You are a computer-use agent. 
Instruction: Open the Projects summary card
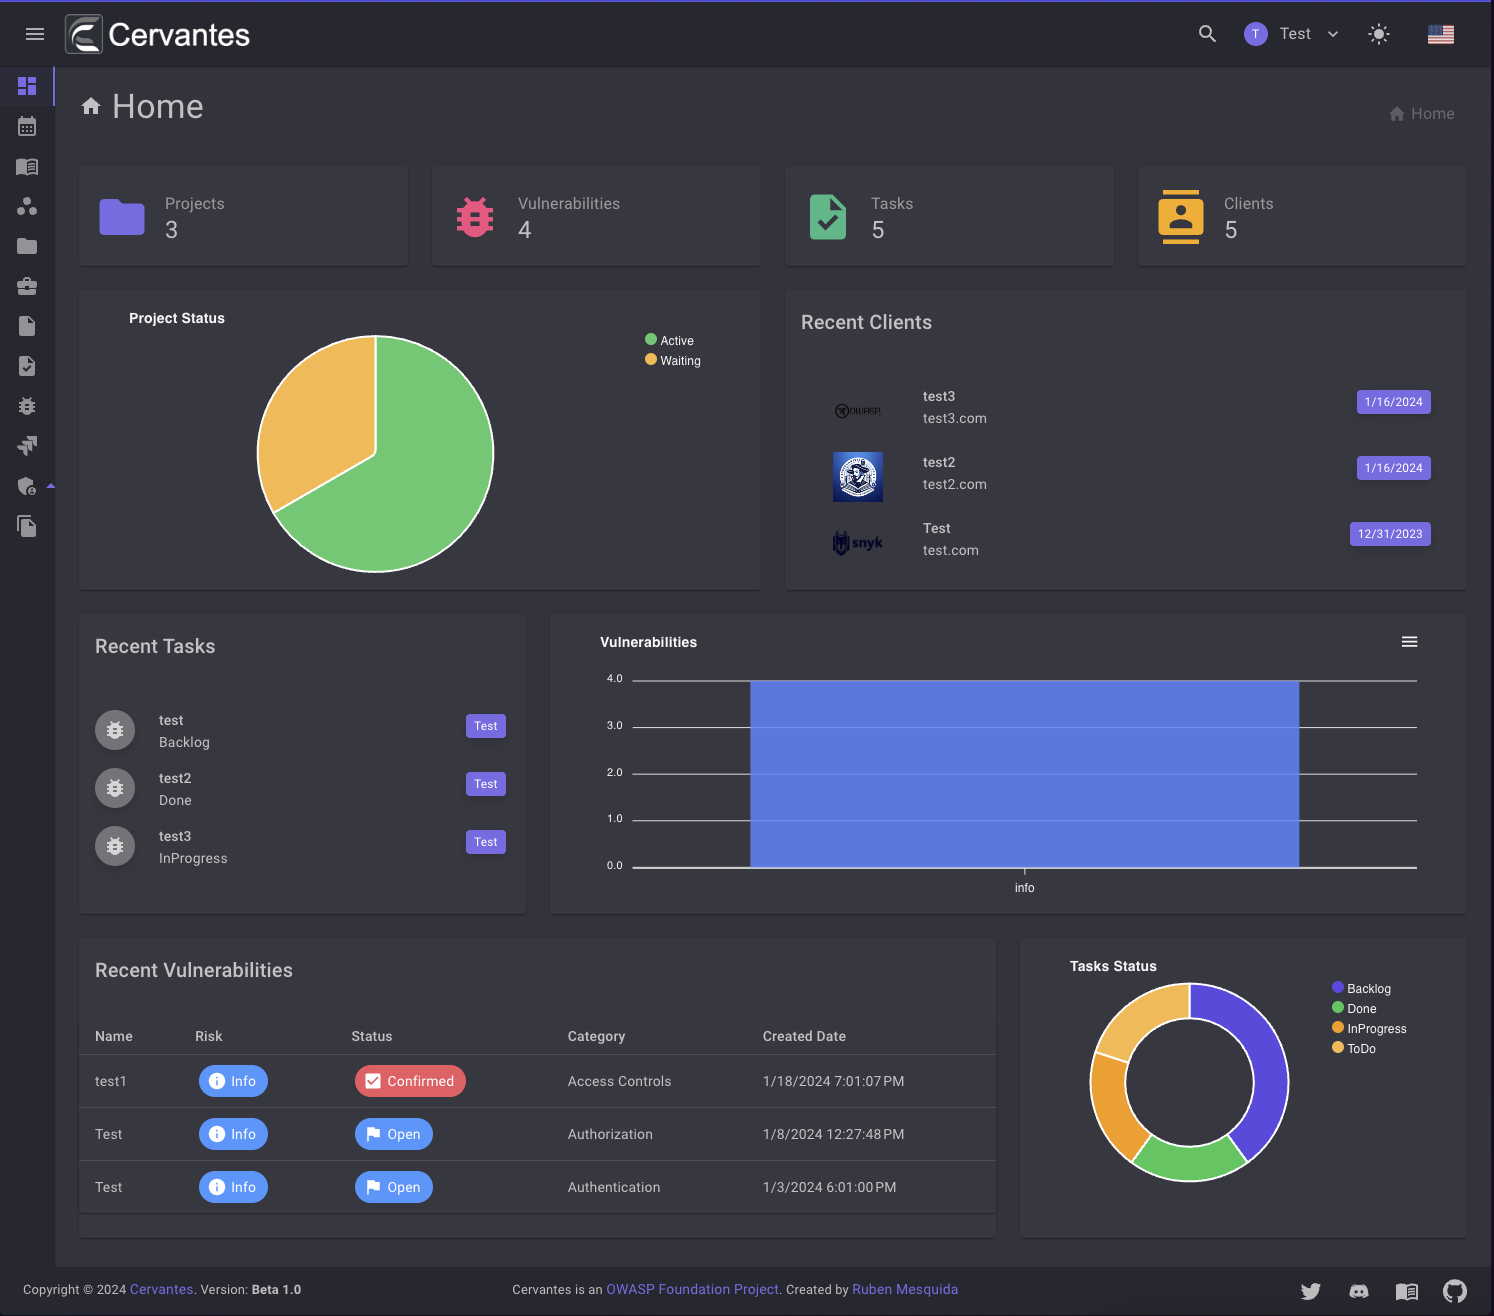coord(243,216)
